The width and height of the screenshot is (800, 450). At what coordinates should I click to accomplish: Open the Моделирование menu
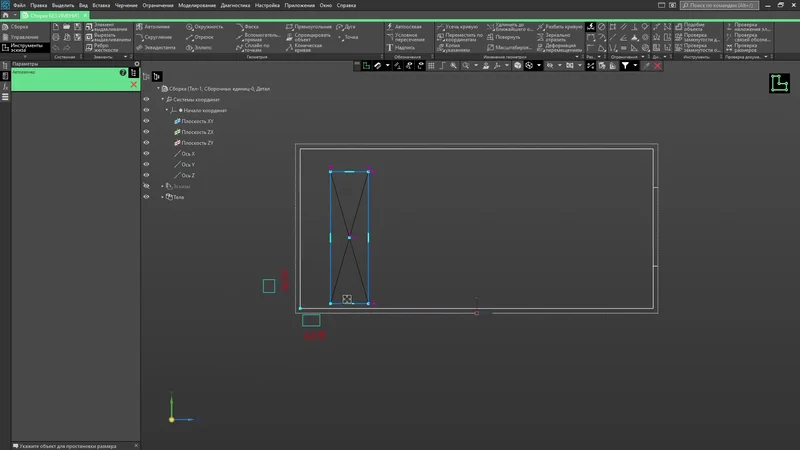[195, 5]
